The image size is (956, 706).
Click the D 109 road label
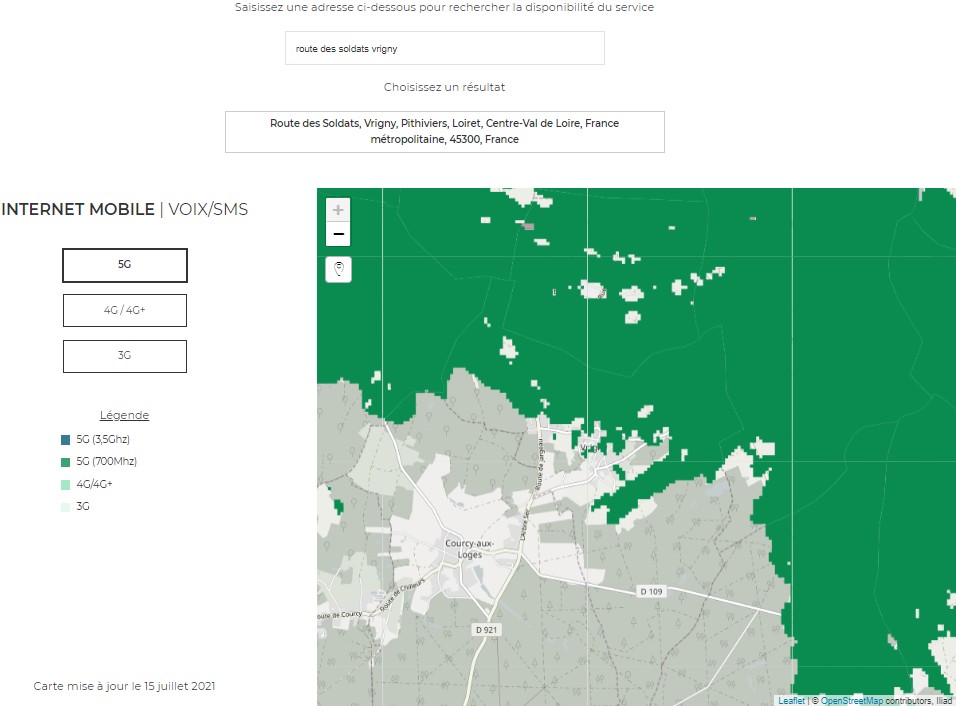649,591
